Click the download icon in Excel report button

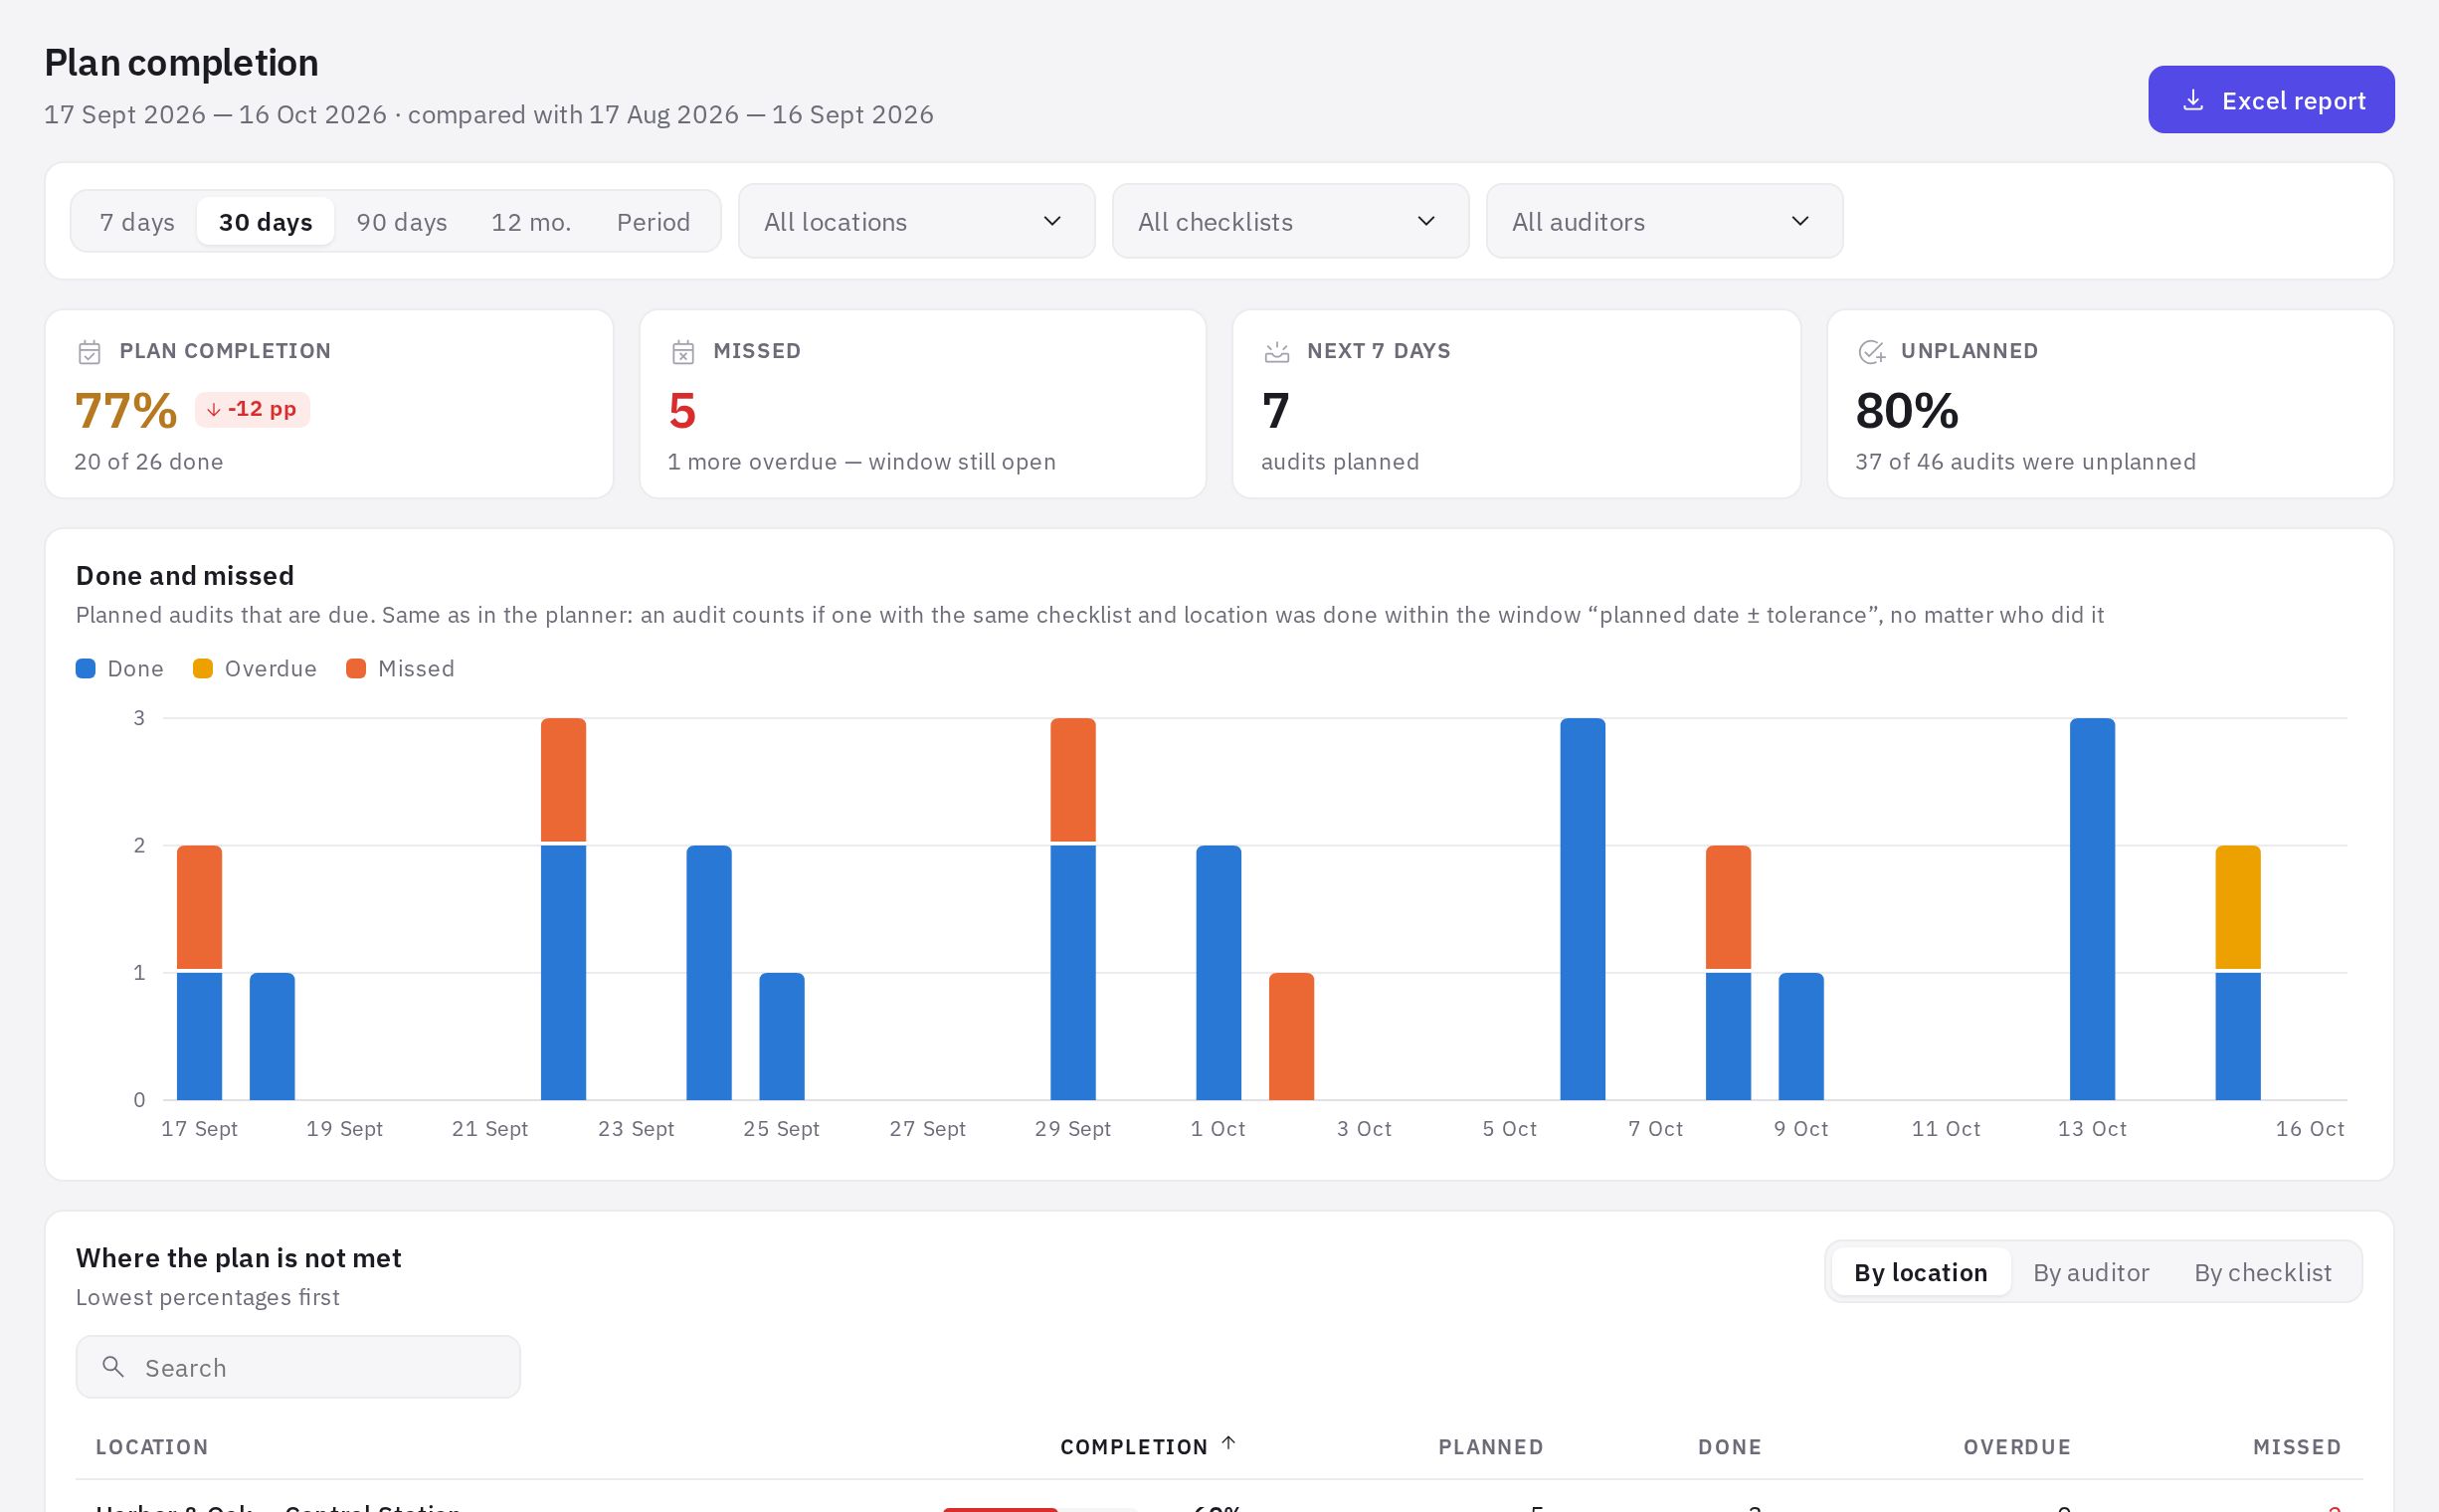(x=2193, y=100)
